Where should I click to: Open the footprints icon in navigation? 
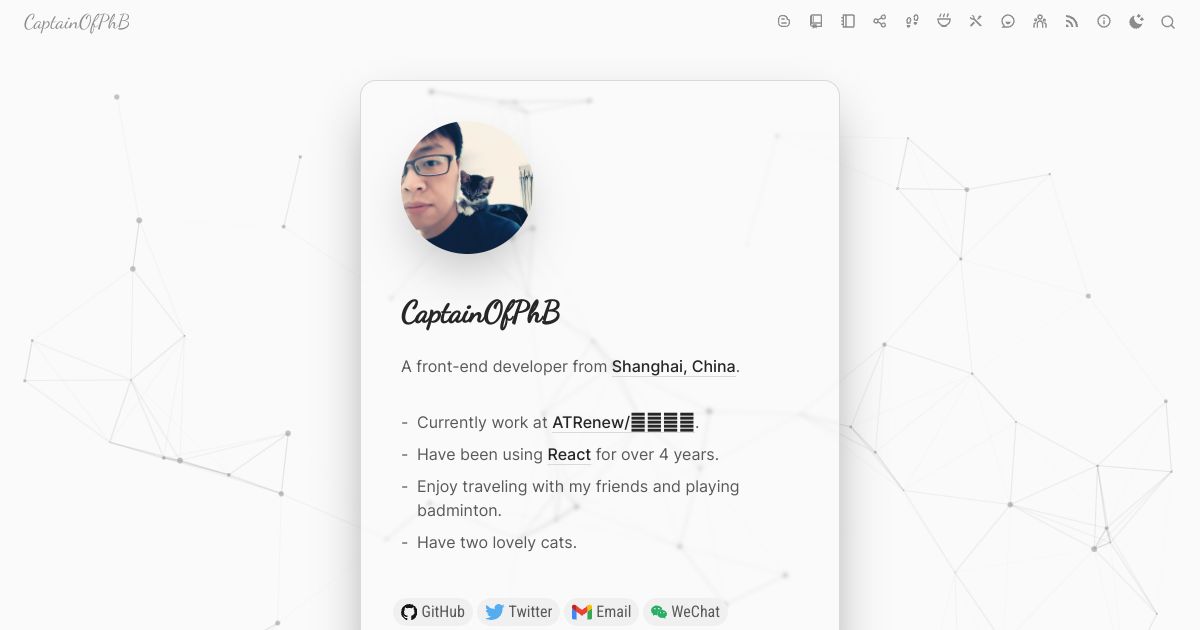[x=912, y=21]
